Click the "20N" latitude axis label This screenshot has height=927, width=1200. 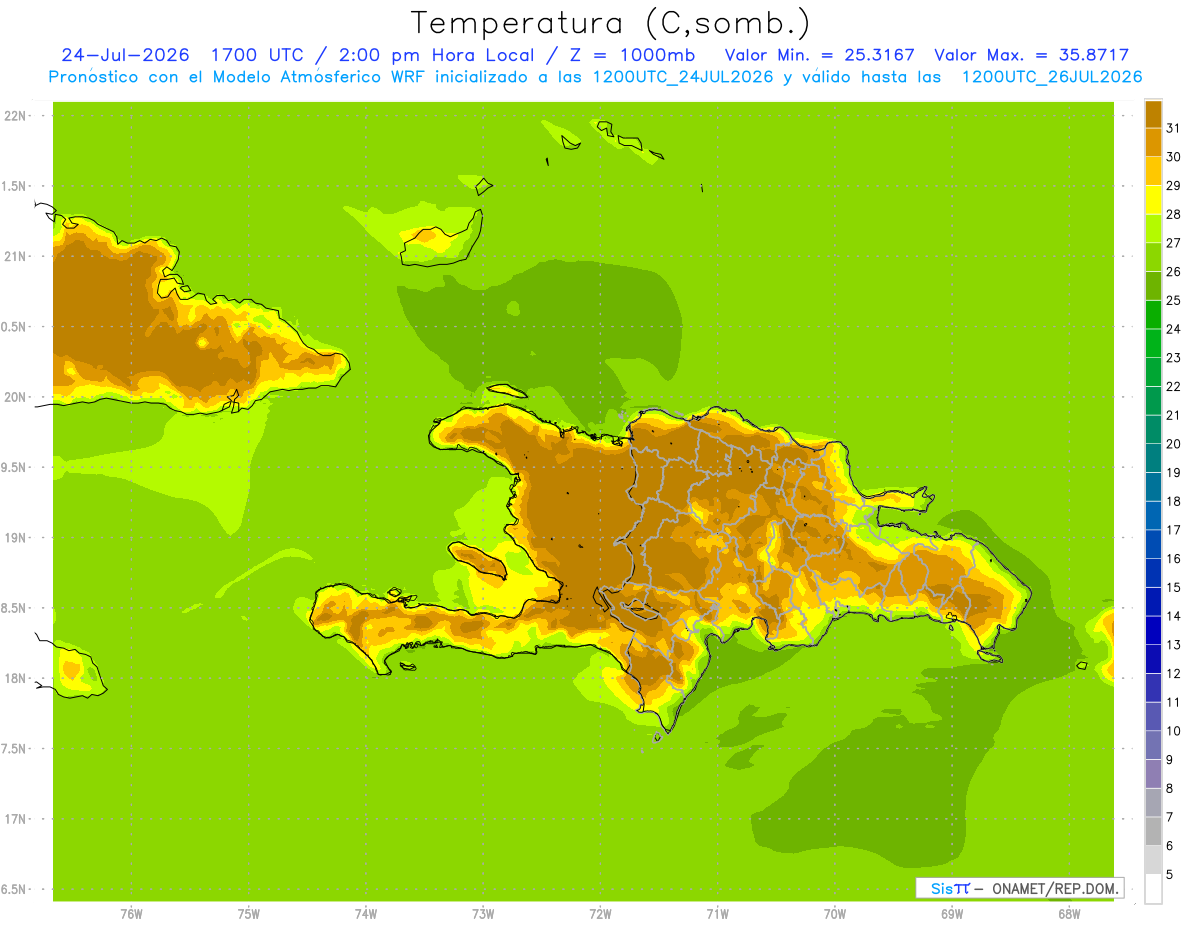[x=15, y=397]
